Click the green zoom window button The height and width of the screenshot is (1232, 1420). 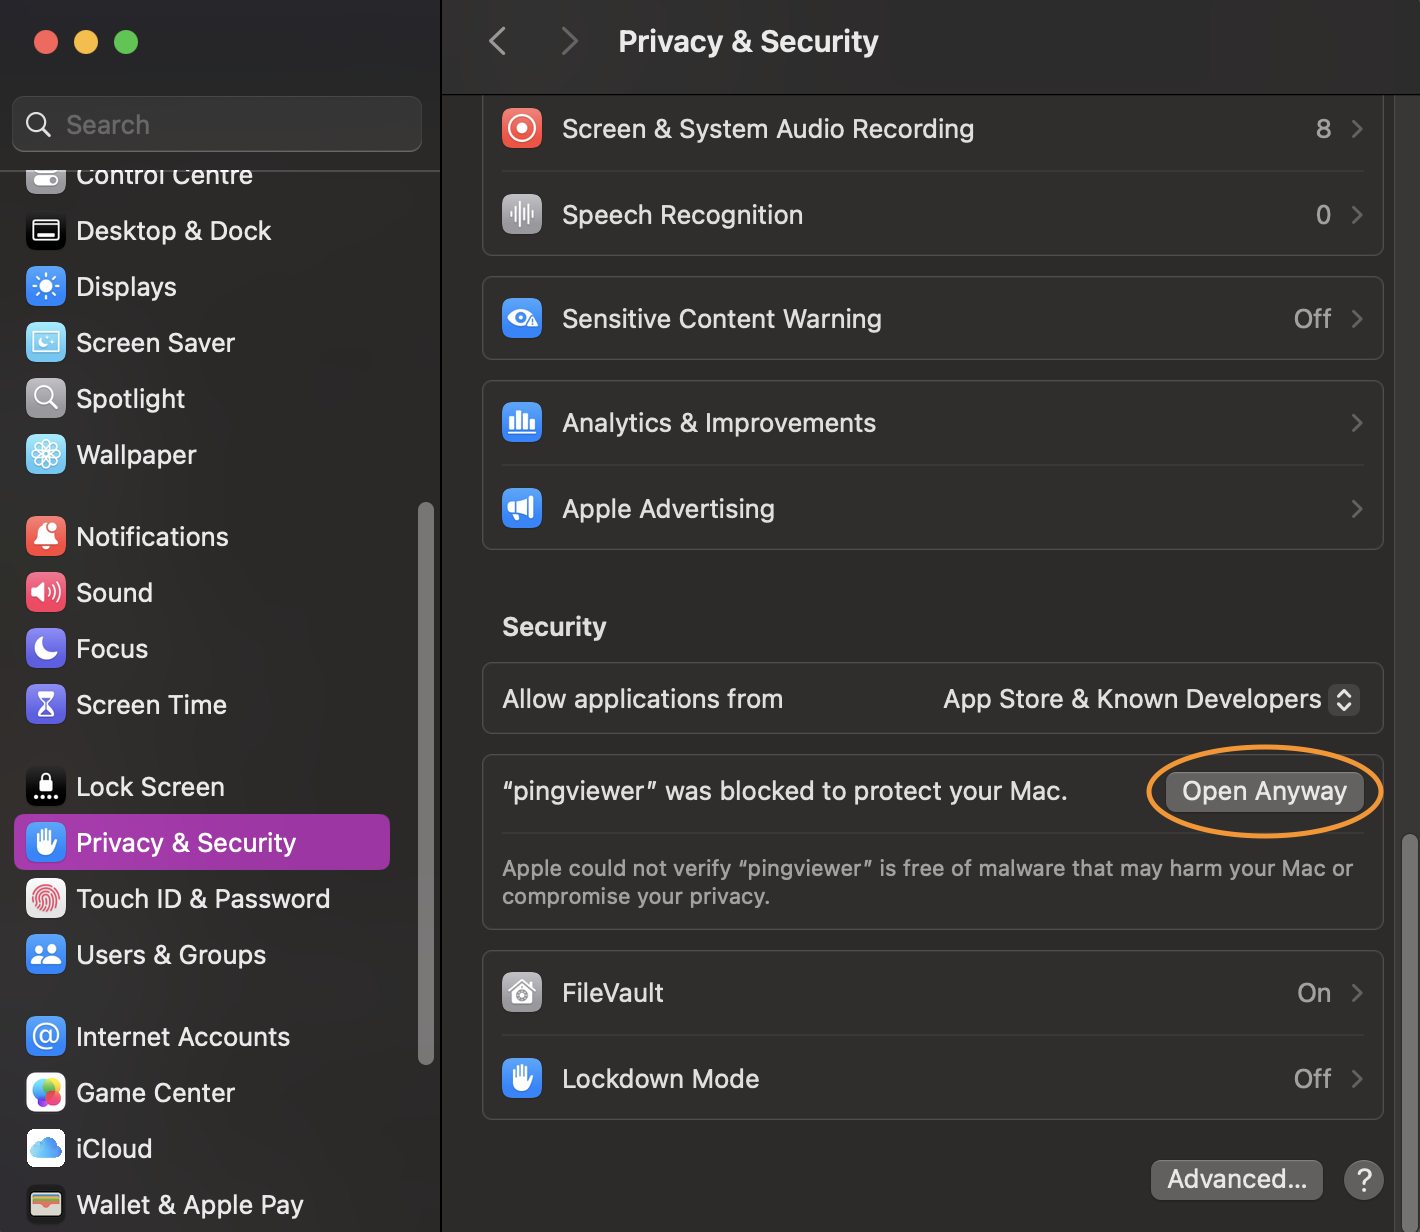(x=126, y=42)
